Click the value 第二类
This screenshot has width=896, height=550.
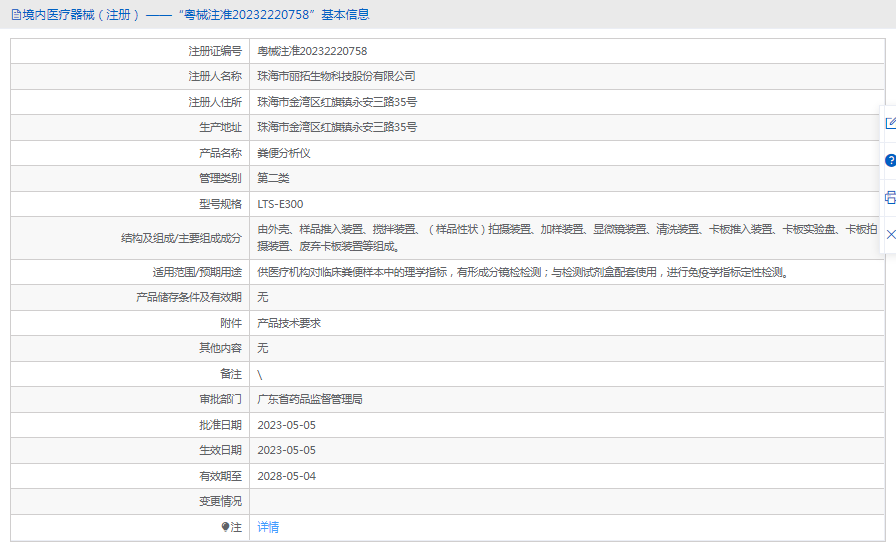(273, 178)
